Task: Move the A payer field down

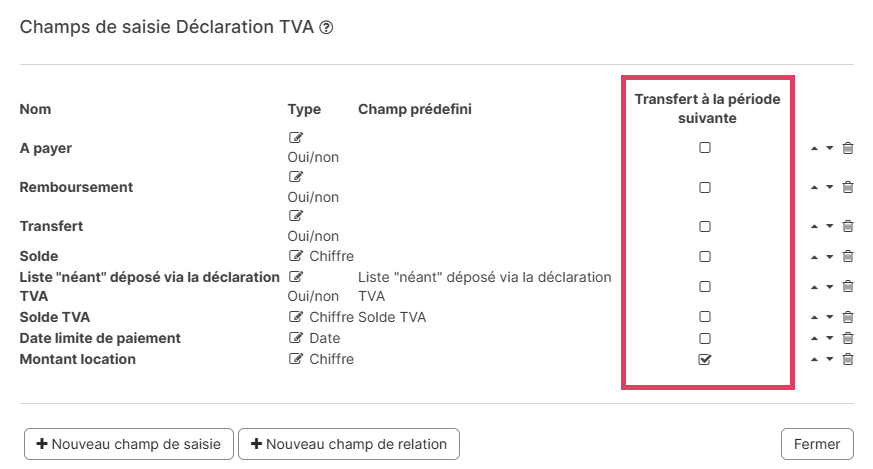Action: pos(830,148)
